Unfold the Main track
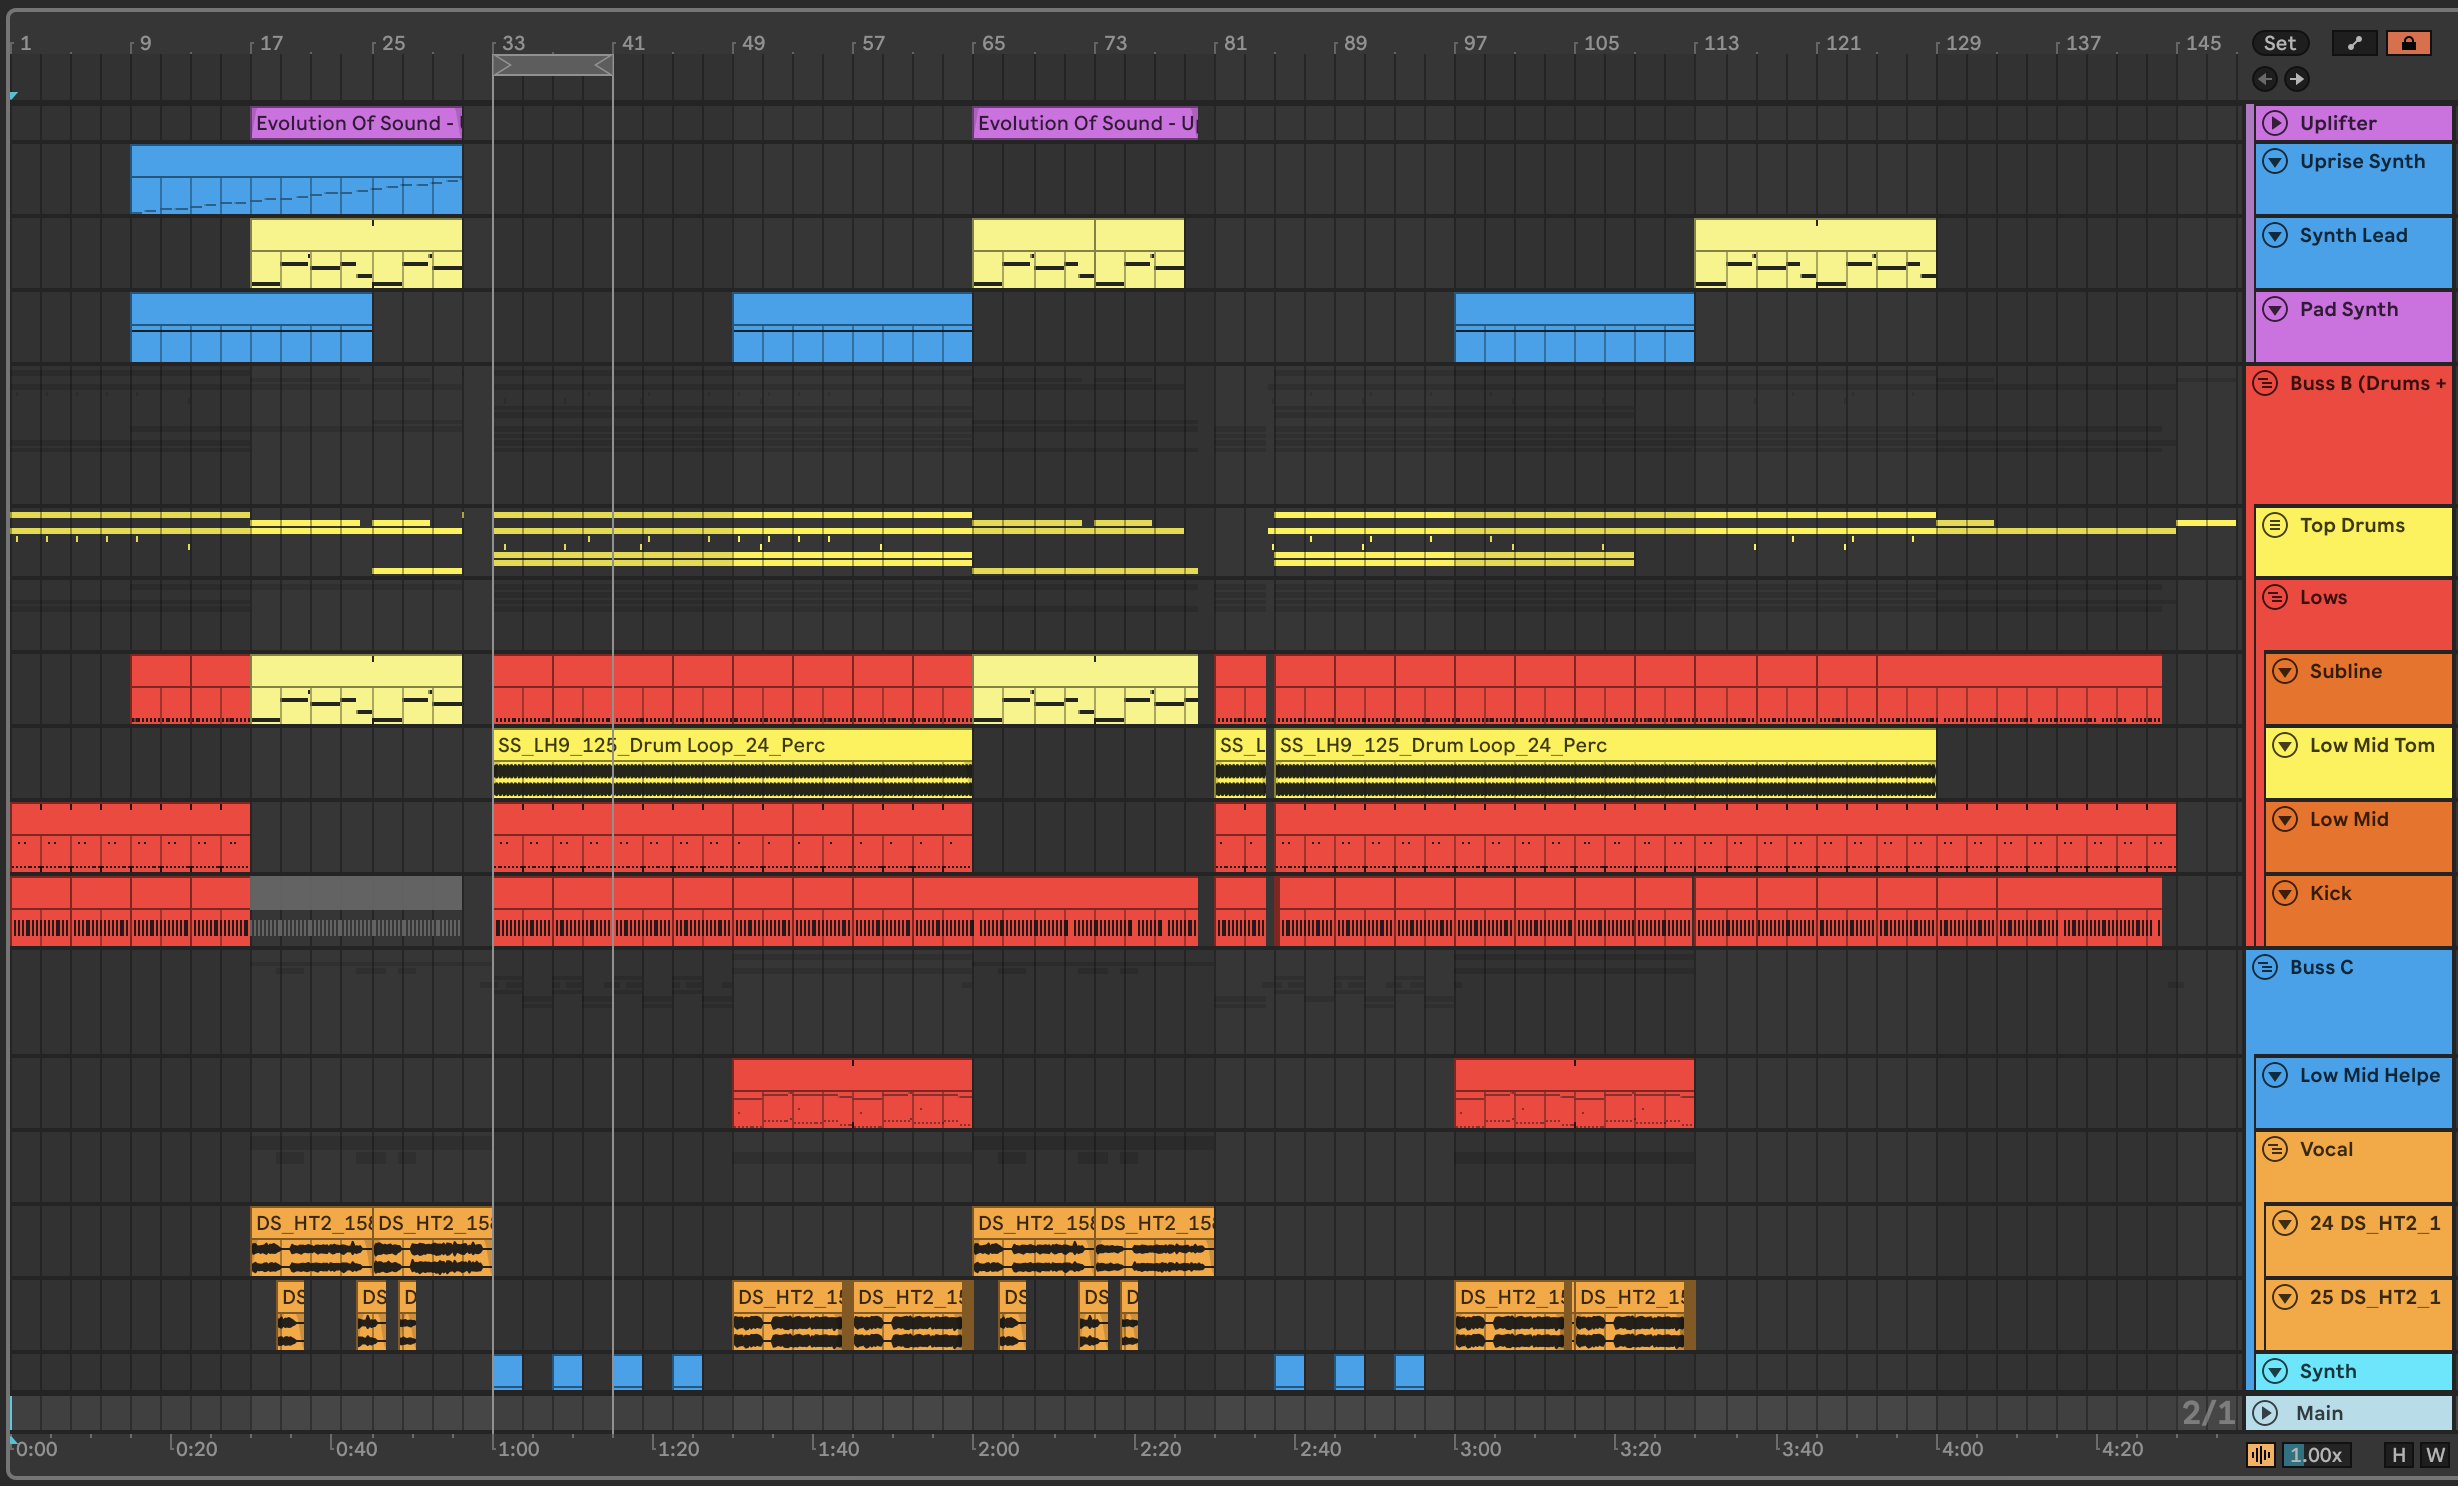The height and width of the screenshot is (1486, 2458). [x=2265, y=1413]
